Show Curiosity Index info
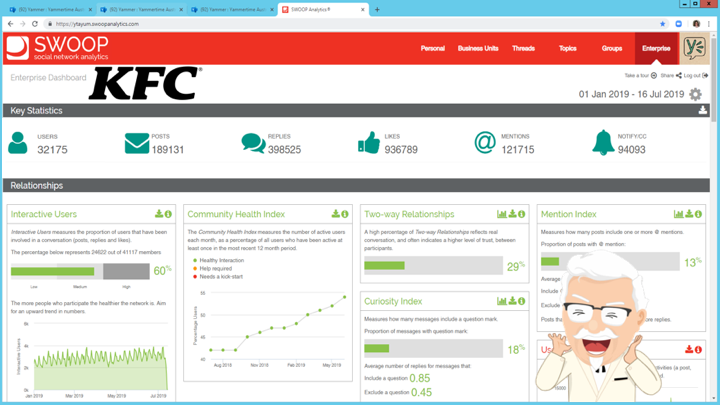The image size is (720, 405). pyautogui.click(x=522, y=301)
